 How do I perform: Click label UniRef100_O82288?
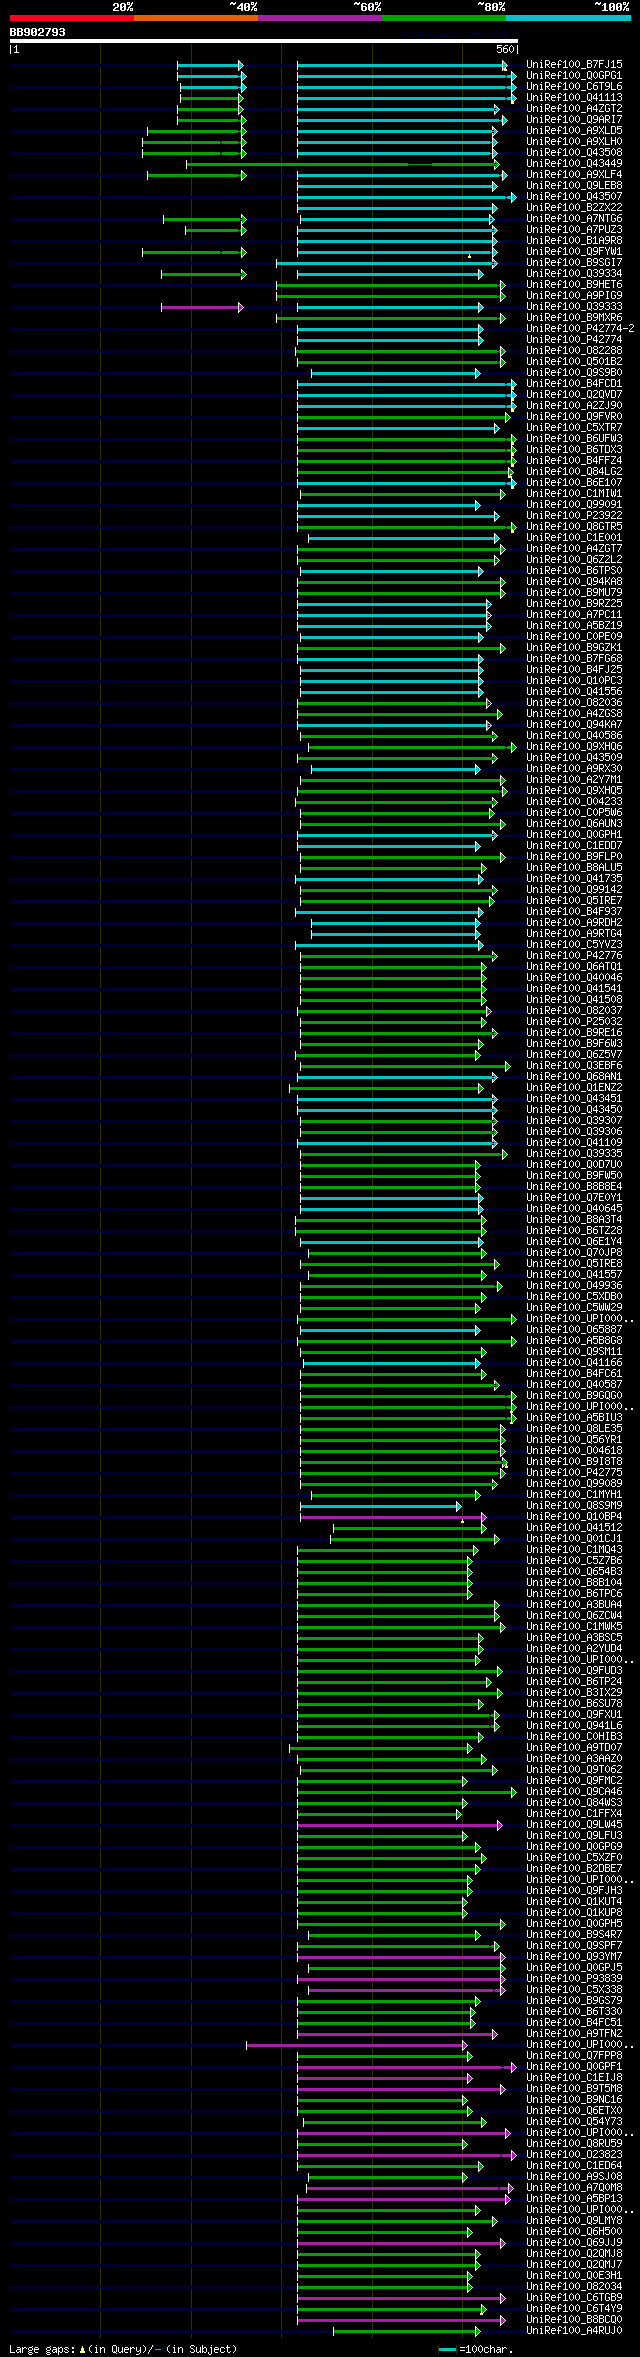tap(574, 350)
